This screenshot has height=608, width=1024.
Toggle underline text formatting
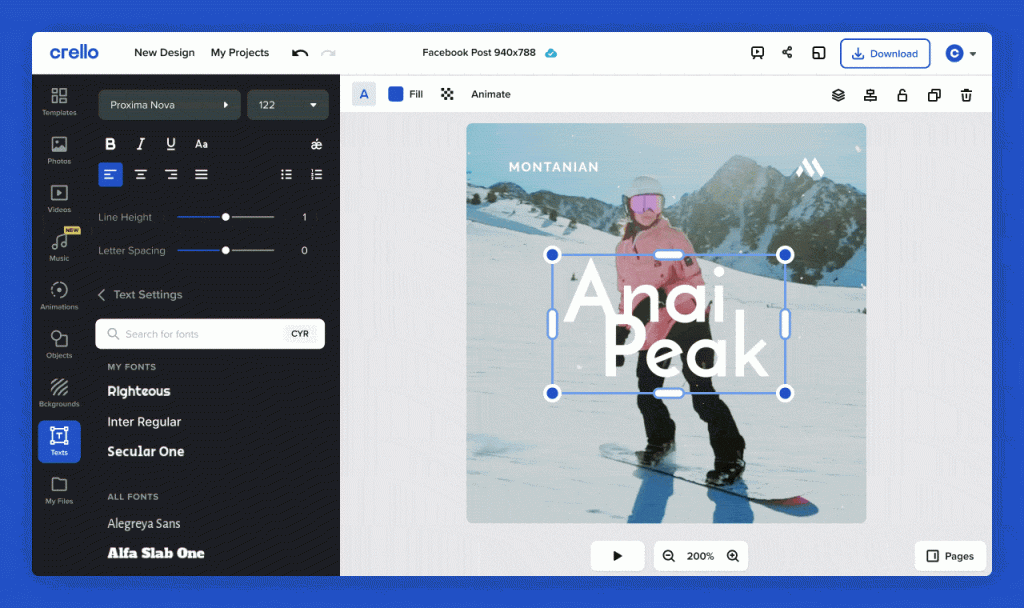click(170, 144)
